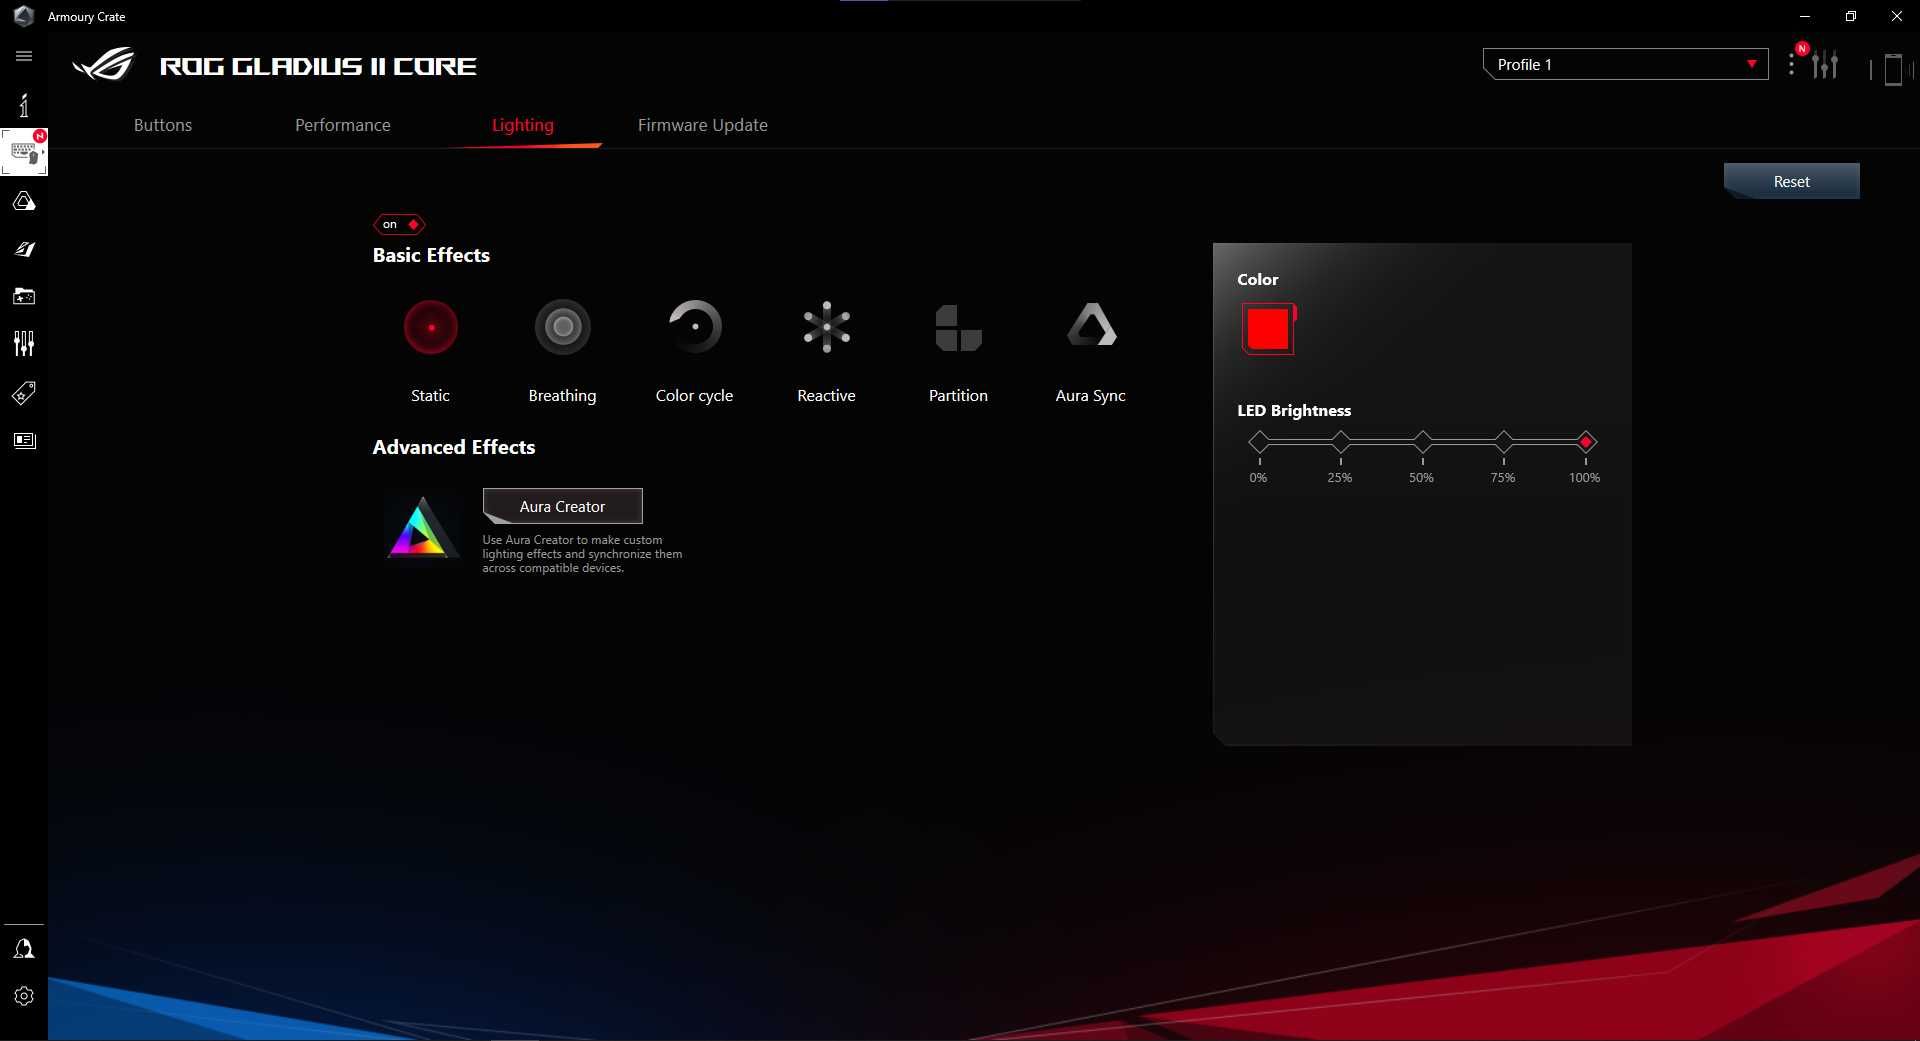Click the device battery icon top right
Screen dimensions: 1920x1041
pyautogui.click(x=1893, y=69)
